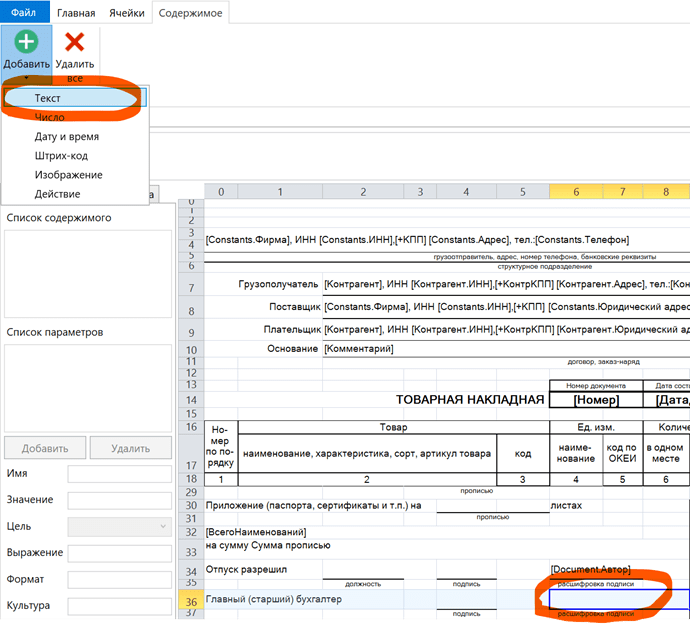Click the Номер документа header cell
The width and height of the screenshot is (690, 624).
(x=596, y=385)
